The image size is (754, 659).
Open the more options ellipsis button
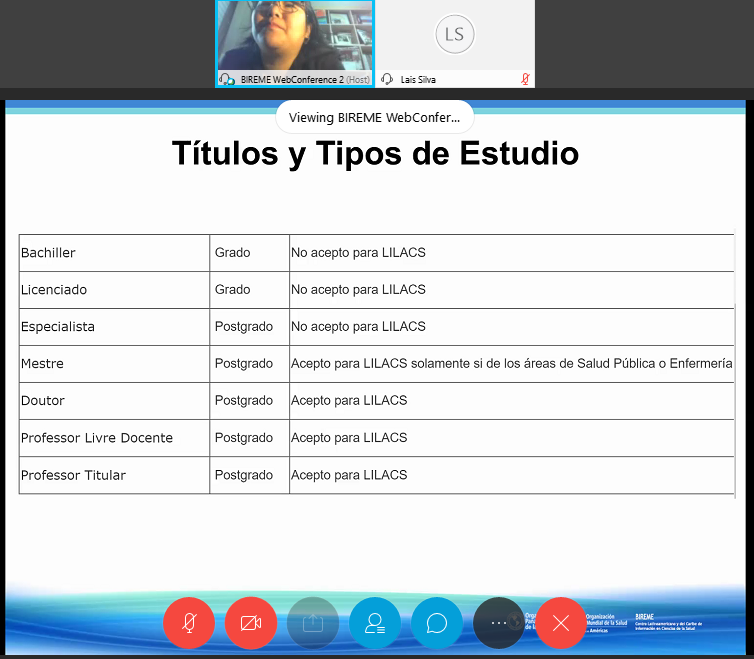click(x=499, y=623)
